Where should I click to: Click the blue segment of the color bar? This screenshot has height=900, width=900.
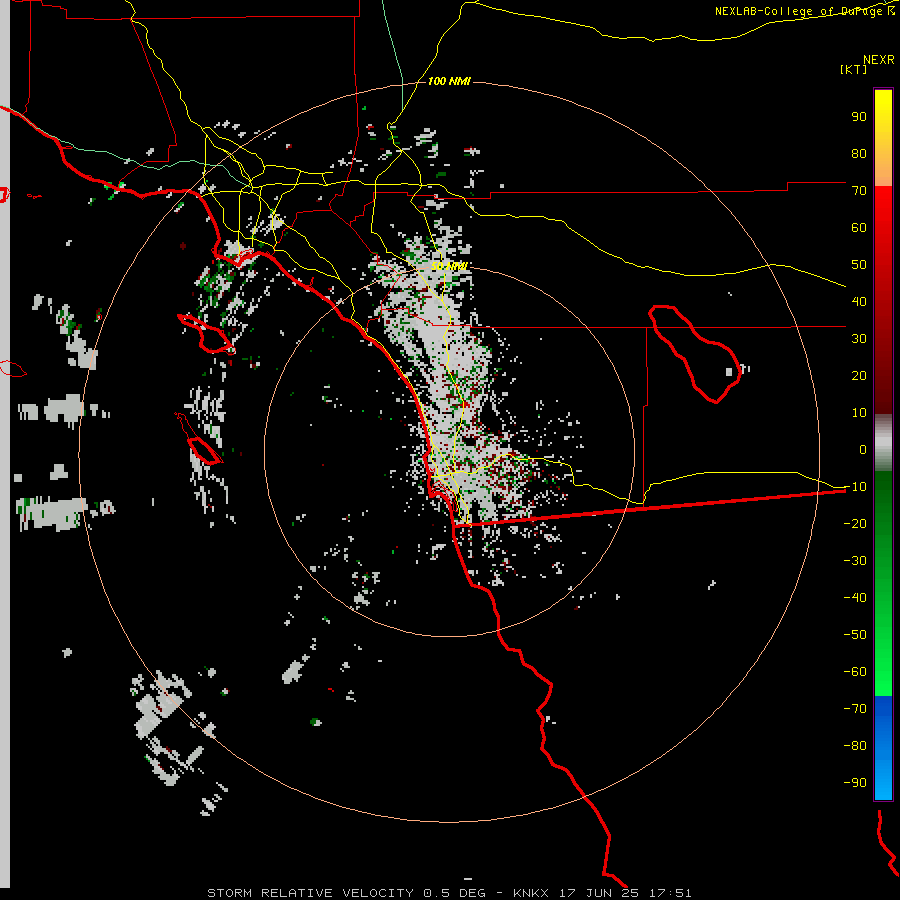pos(883,748)
